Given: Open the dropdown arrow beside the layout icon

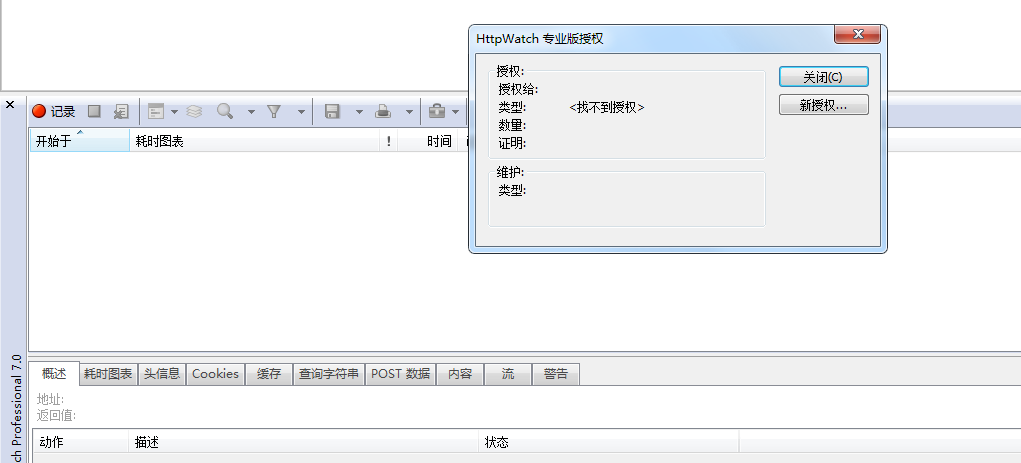Looking at the screenshot, I should click(x=175, y=112).
